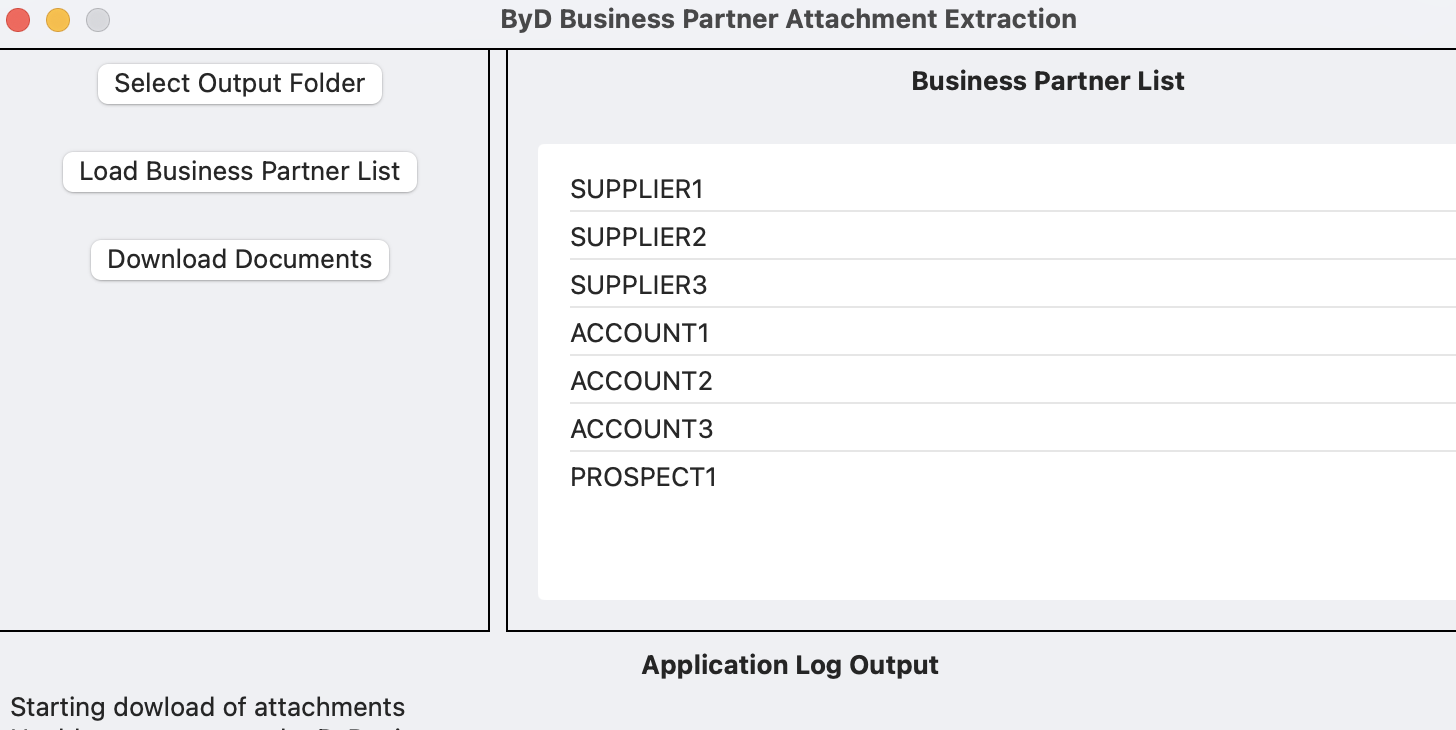Close the application window
The image size is (1456, 730).
point(16,18)
